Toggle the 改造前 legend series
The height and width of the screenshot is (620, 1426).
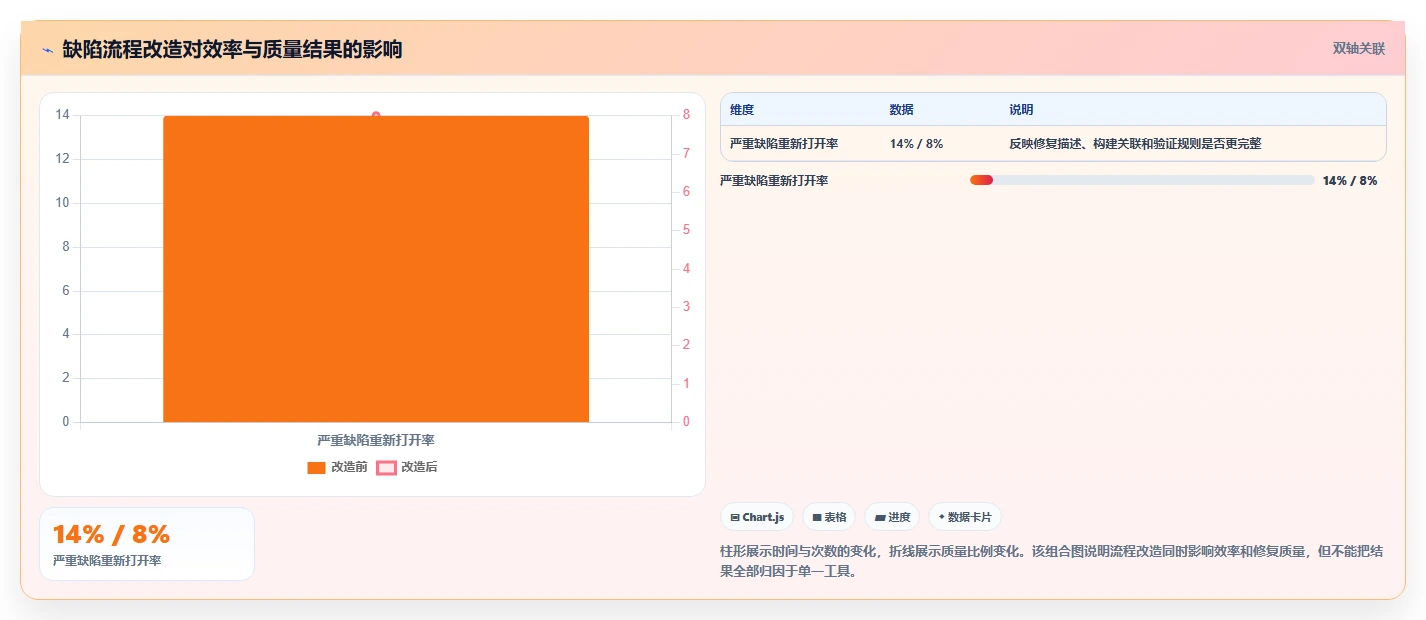(x=337, y=467)
